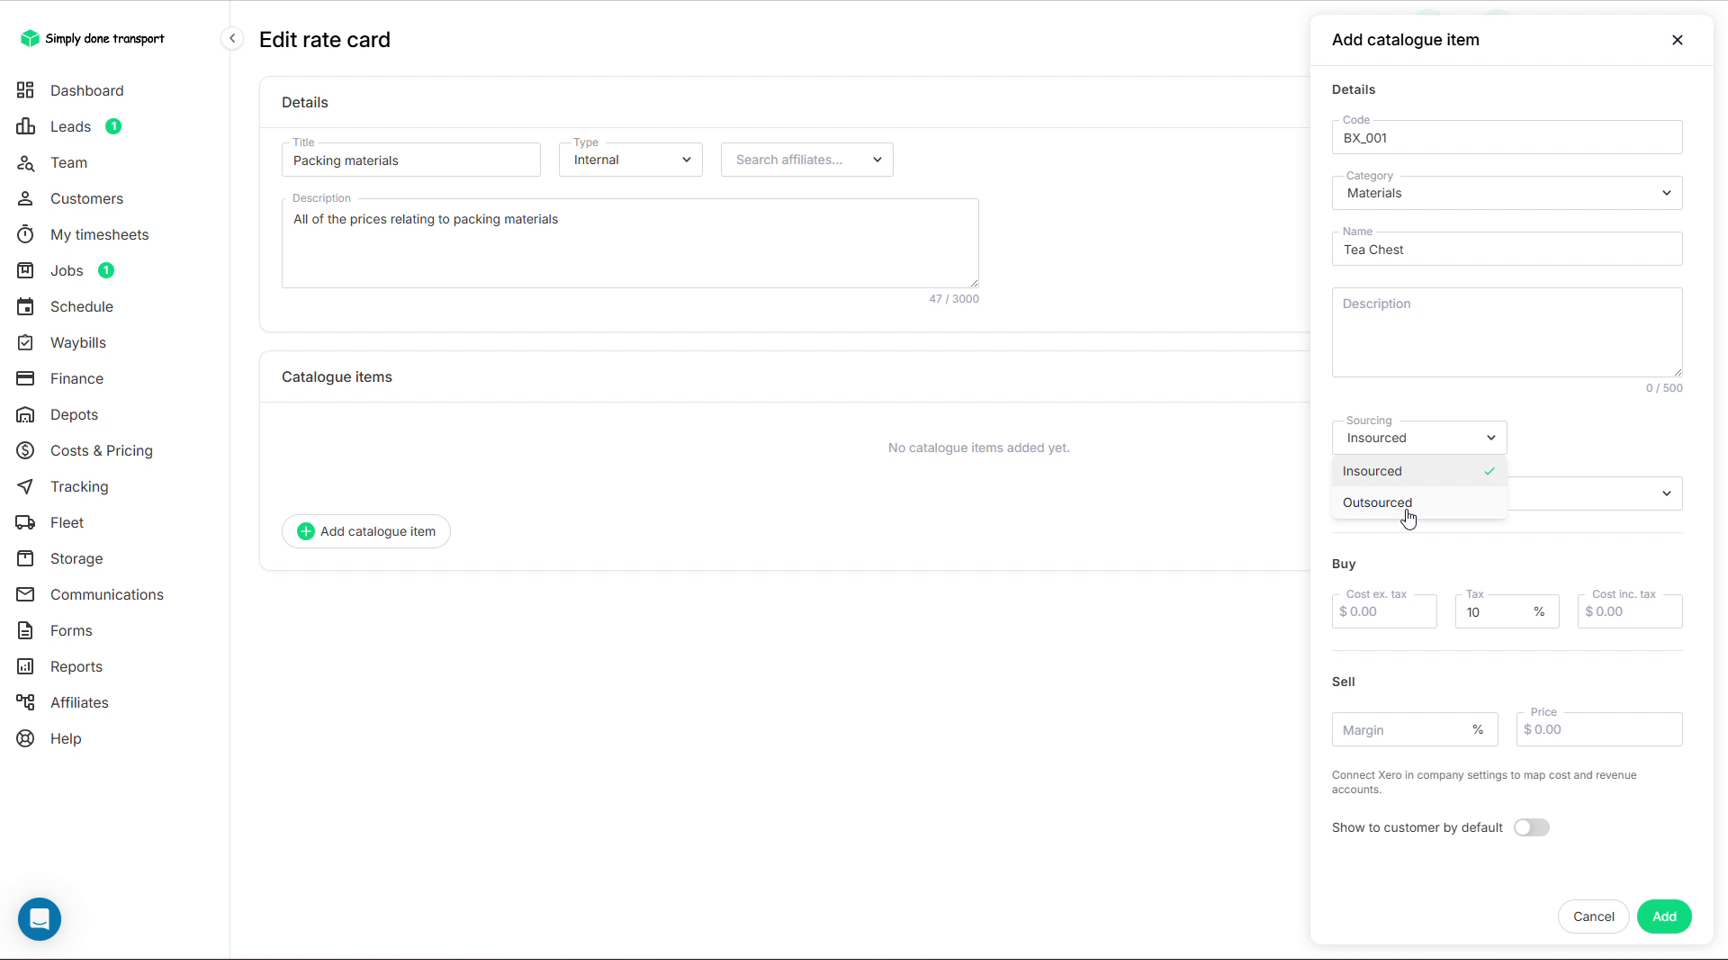Screen dimensions: 1728x960
Task: Open the Help page link
Action: click(x=66, y=738)
